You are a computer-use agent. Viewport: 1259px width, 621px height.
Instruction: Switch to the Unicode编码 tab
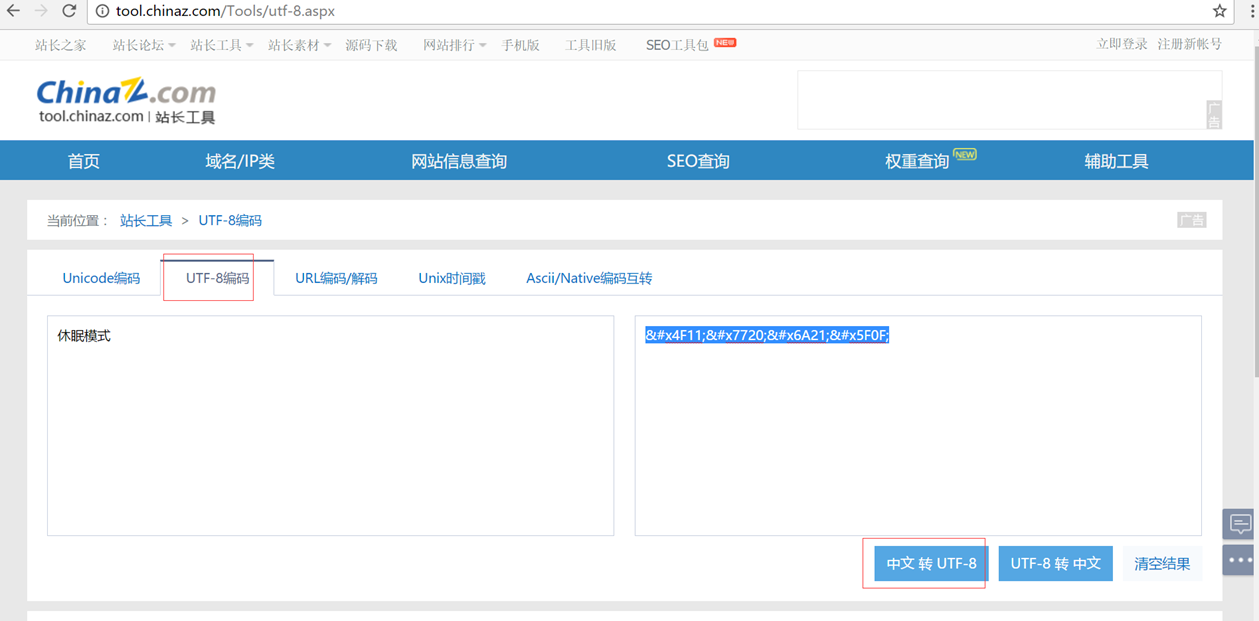[x=100, y=277]
